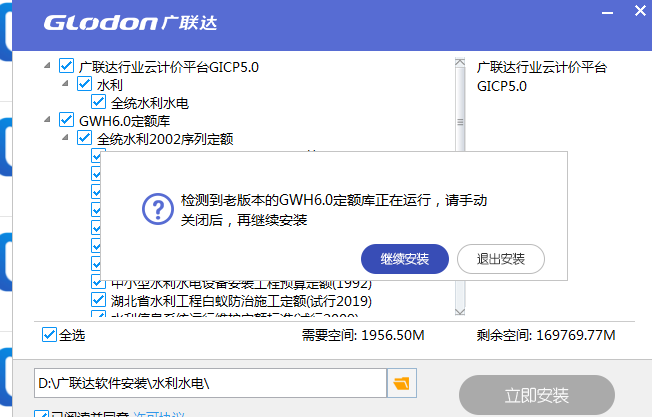Uncheck the 全统水利水电 checkbox
This screenshot has width=652, height=417.
tap(99, 102)
